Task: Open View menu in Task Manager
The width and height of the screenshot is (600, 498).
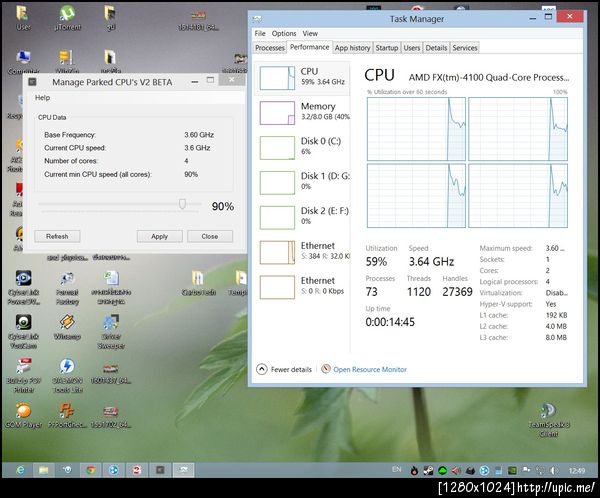Action: tap(310, 34)
